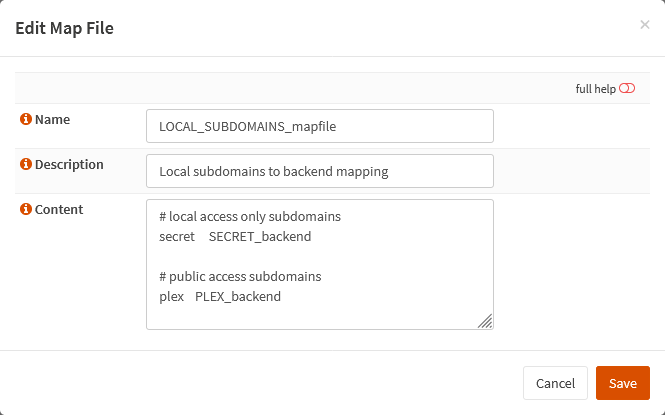This screenshot has height=415, width=665.
Task: Select the Content field label
Action: click(x=59, y=209)
